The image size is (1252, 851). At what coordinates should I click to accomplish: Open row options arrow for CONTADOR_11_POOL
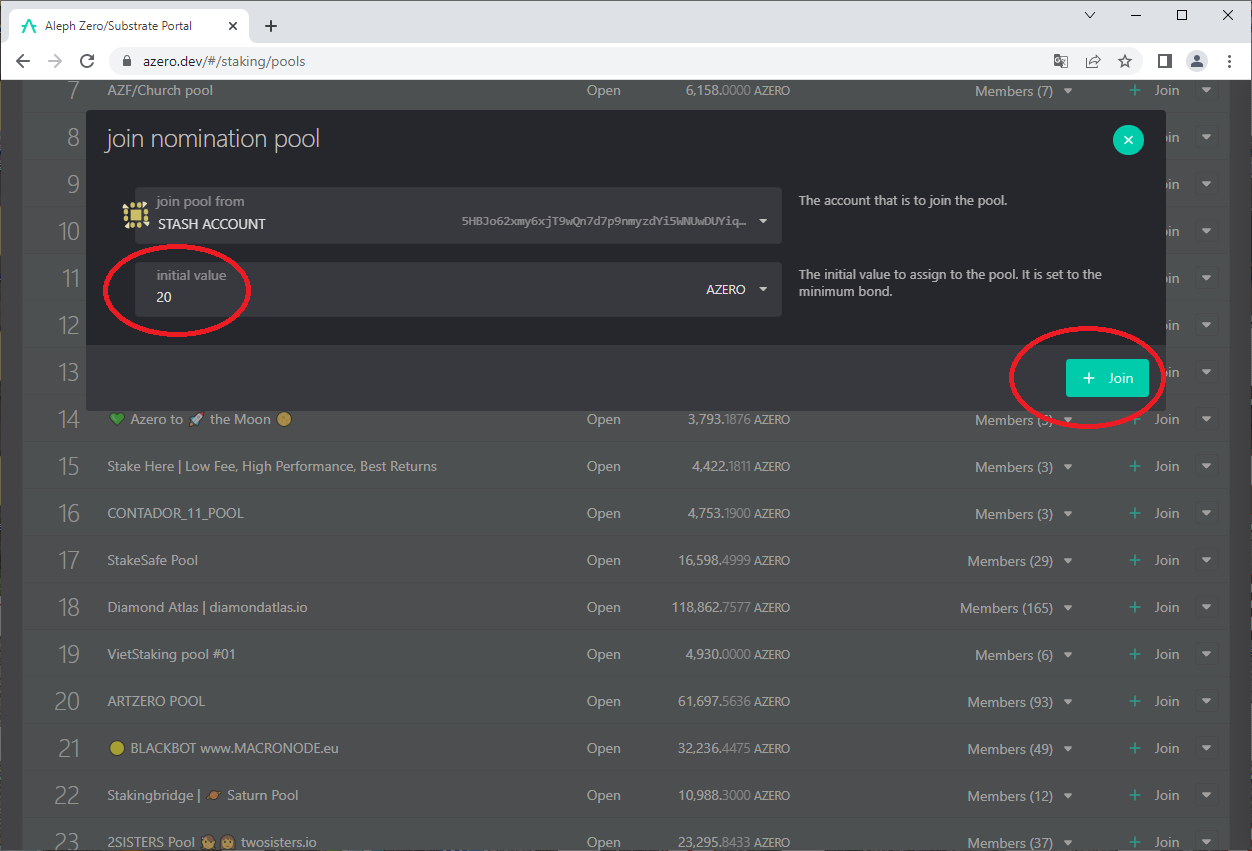(x=1207, y=513)
